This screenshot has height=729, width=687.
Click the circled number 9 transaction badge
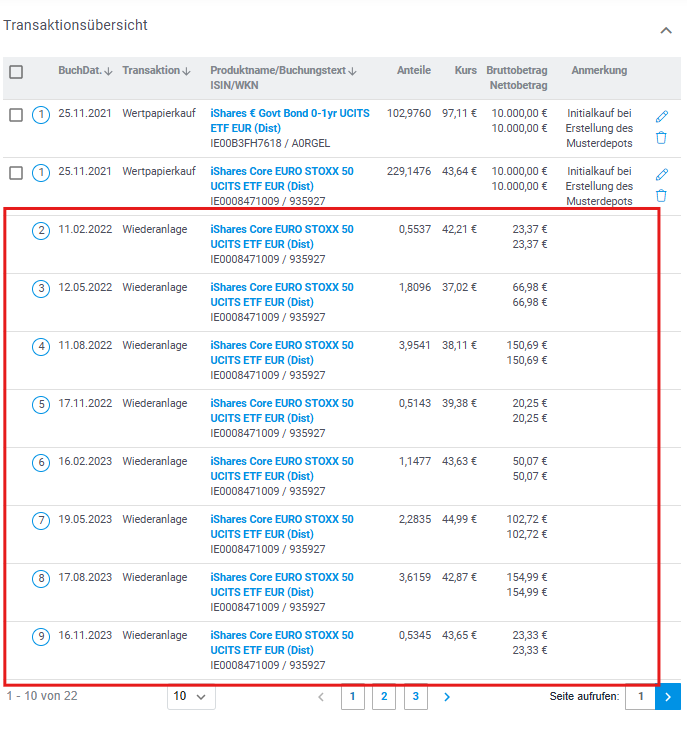[x=41, y=637]
